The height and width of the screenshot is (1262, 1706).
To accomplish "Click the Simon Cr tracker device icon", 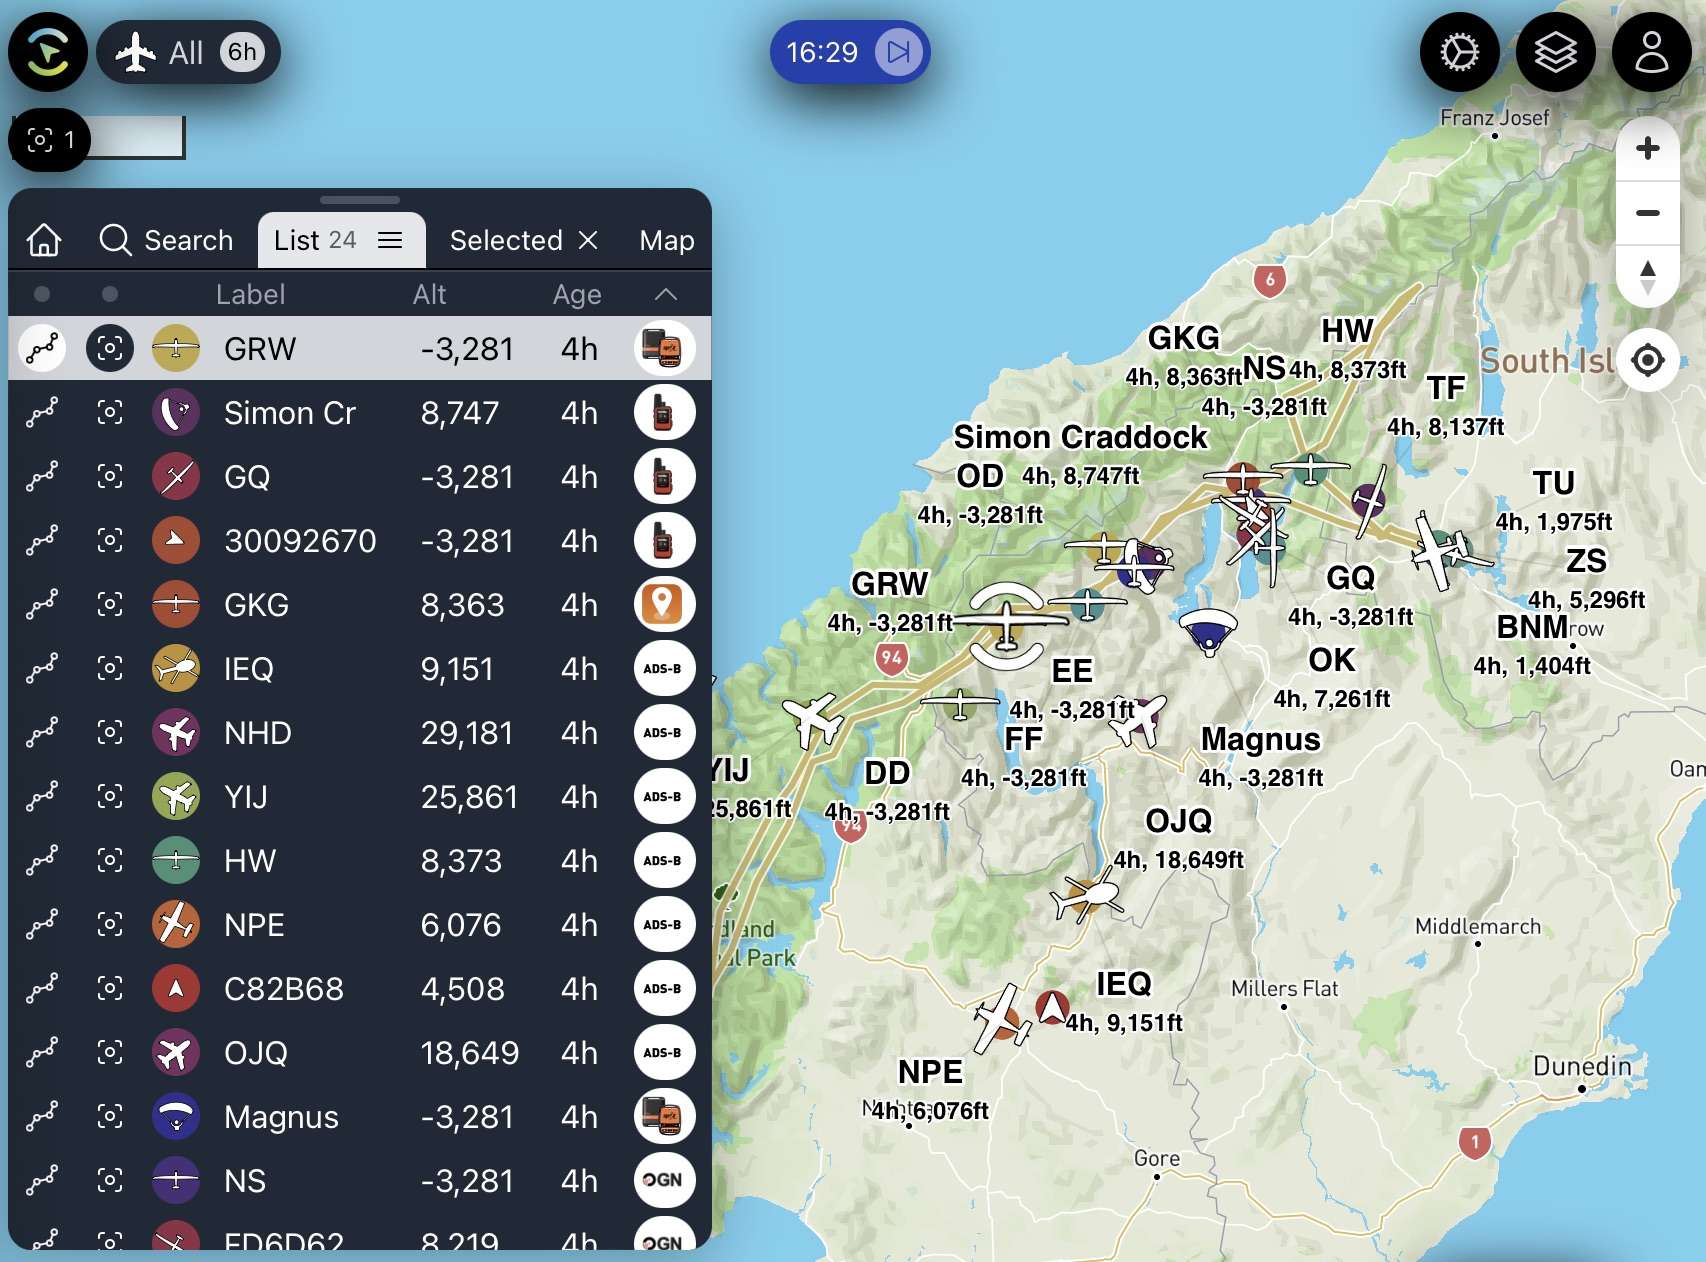I will (x=664, y=413).
